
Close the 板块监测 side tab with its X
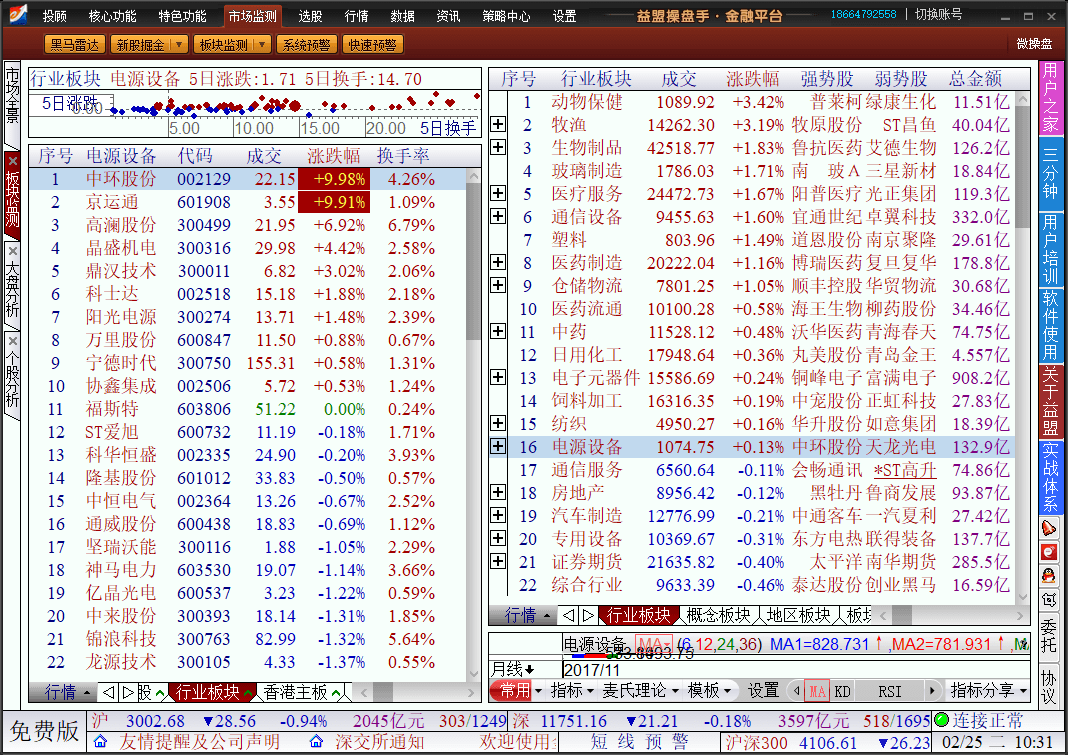click(x=13, y=161)
